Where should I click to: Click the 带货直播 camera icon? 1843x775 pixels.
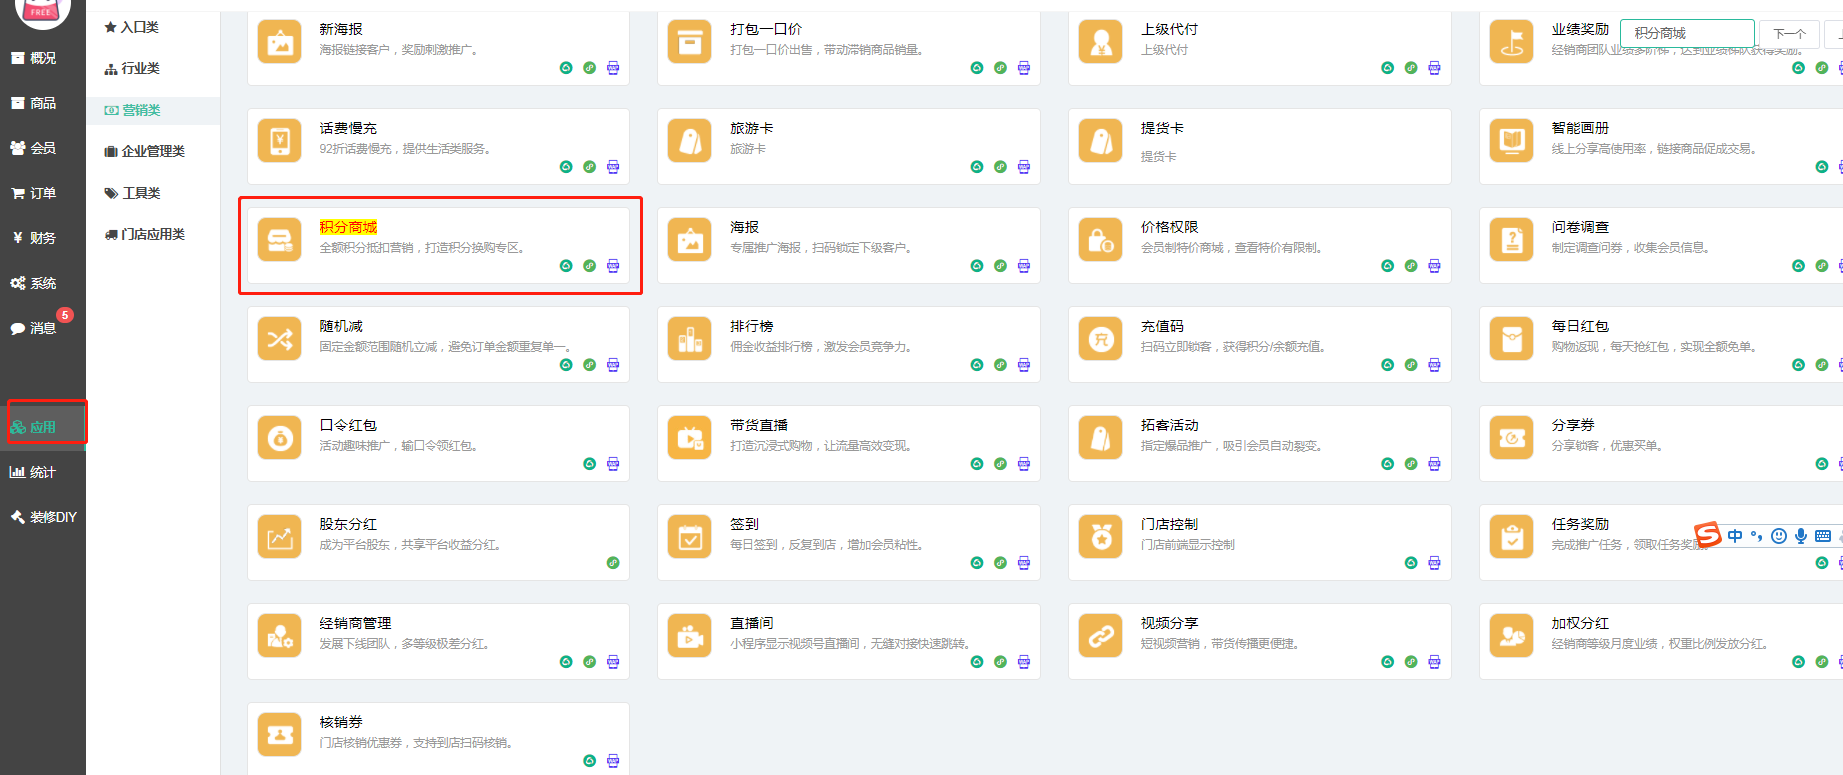coord(689,438)
